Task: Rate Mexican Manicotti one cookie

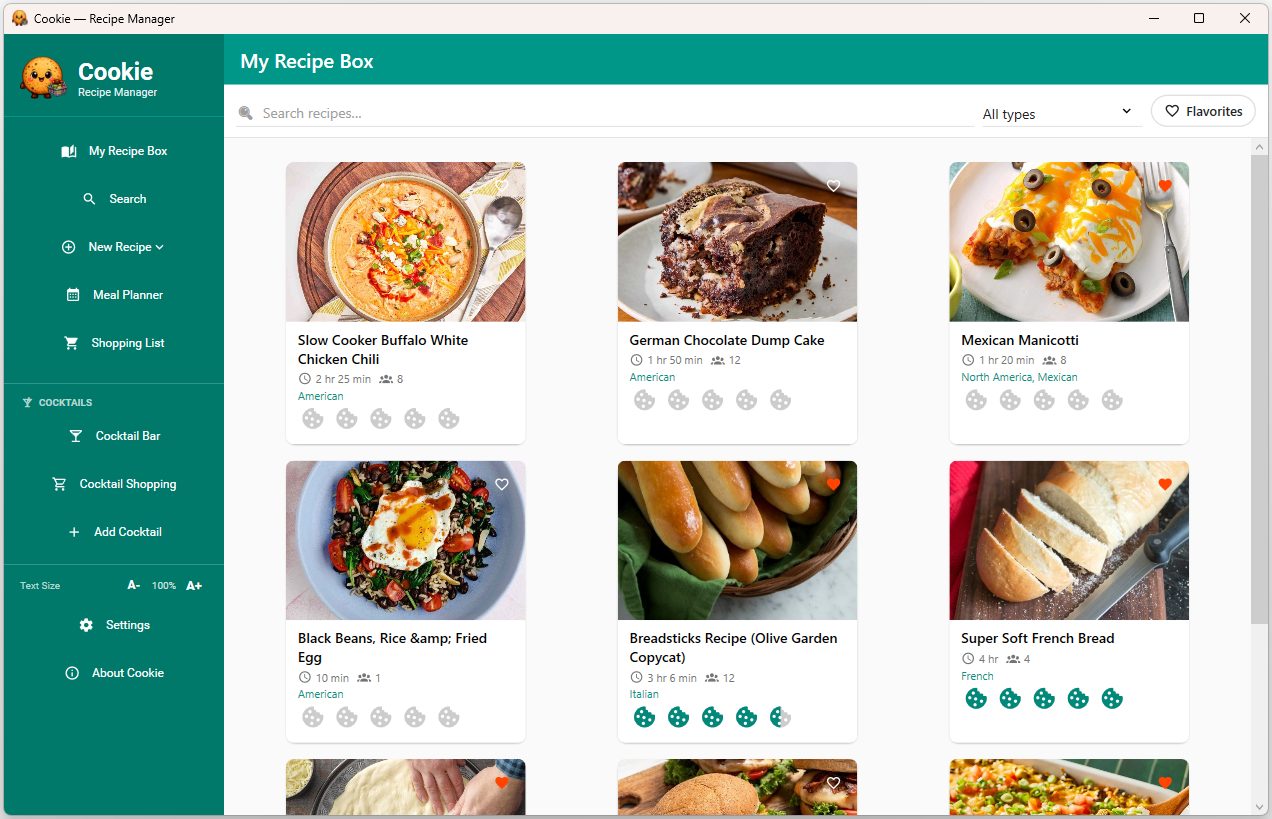Action: click(x=976, y=400)
